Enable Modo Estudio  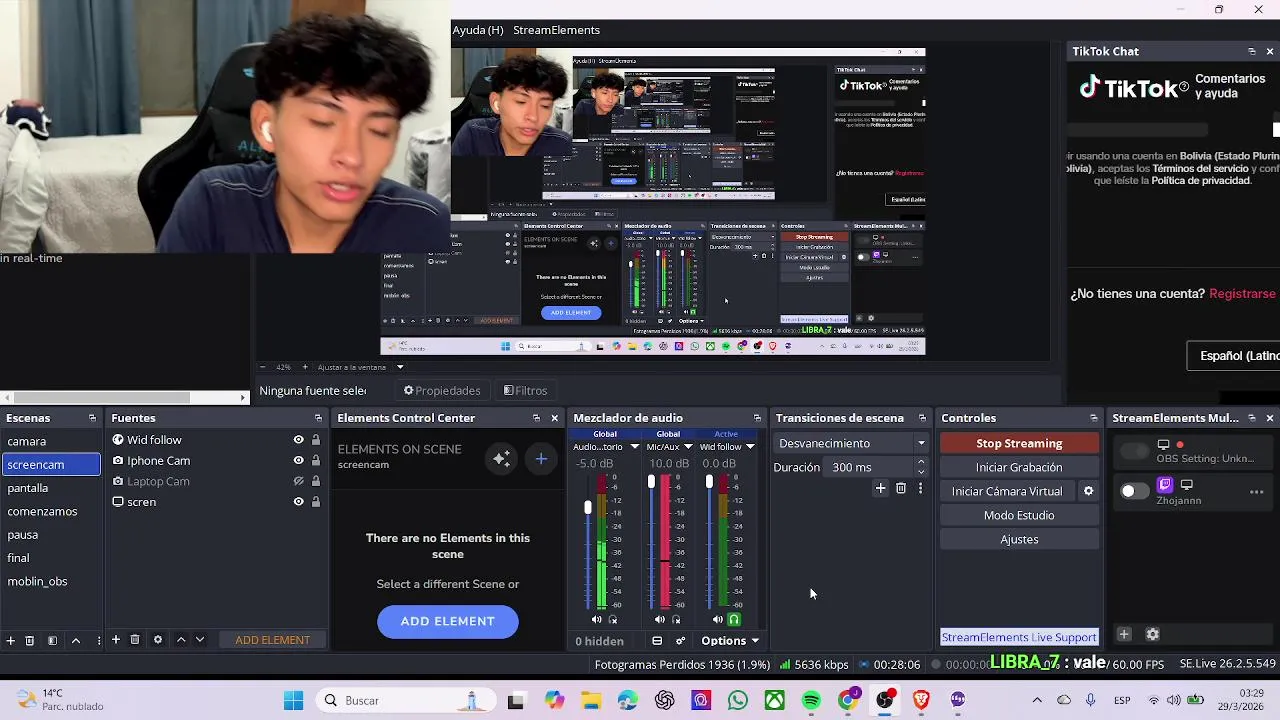pyautogui.click(x=1019, y=515)
